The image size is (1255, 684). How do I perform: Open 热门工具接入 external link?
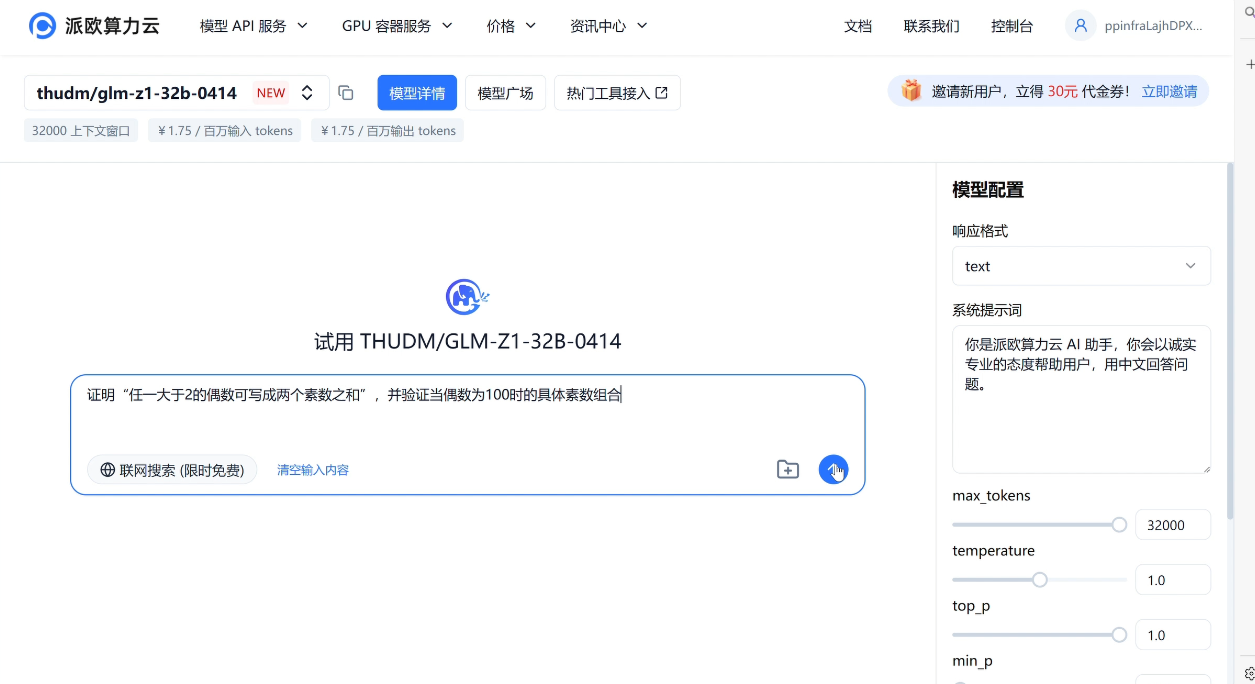click(x=617, y=93)
